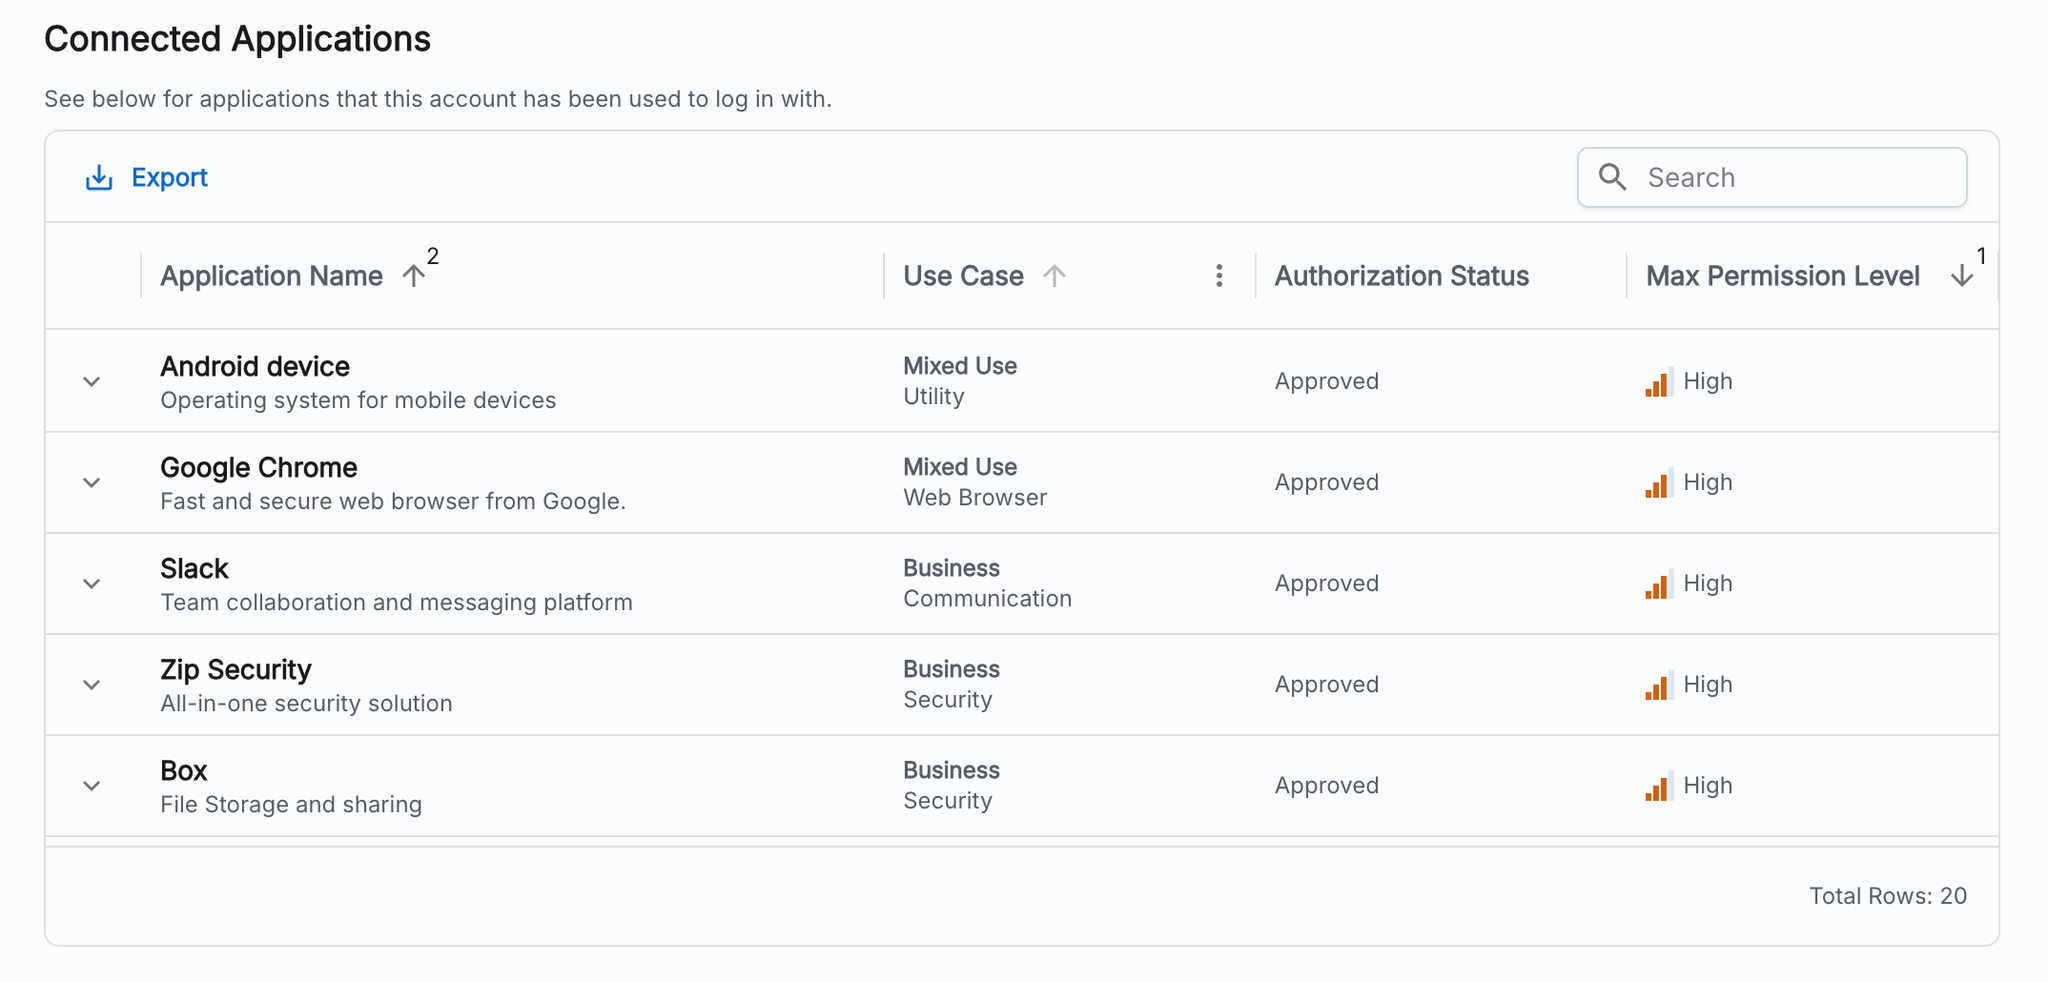Image resolution: width=2048 pixels, height=982 pixels.
Task: Expand the Box row details
Action: tap(92, 786)
